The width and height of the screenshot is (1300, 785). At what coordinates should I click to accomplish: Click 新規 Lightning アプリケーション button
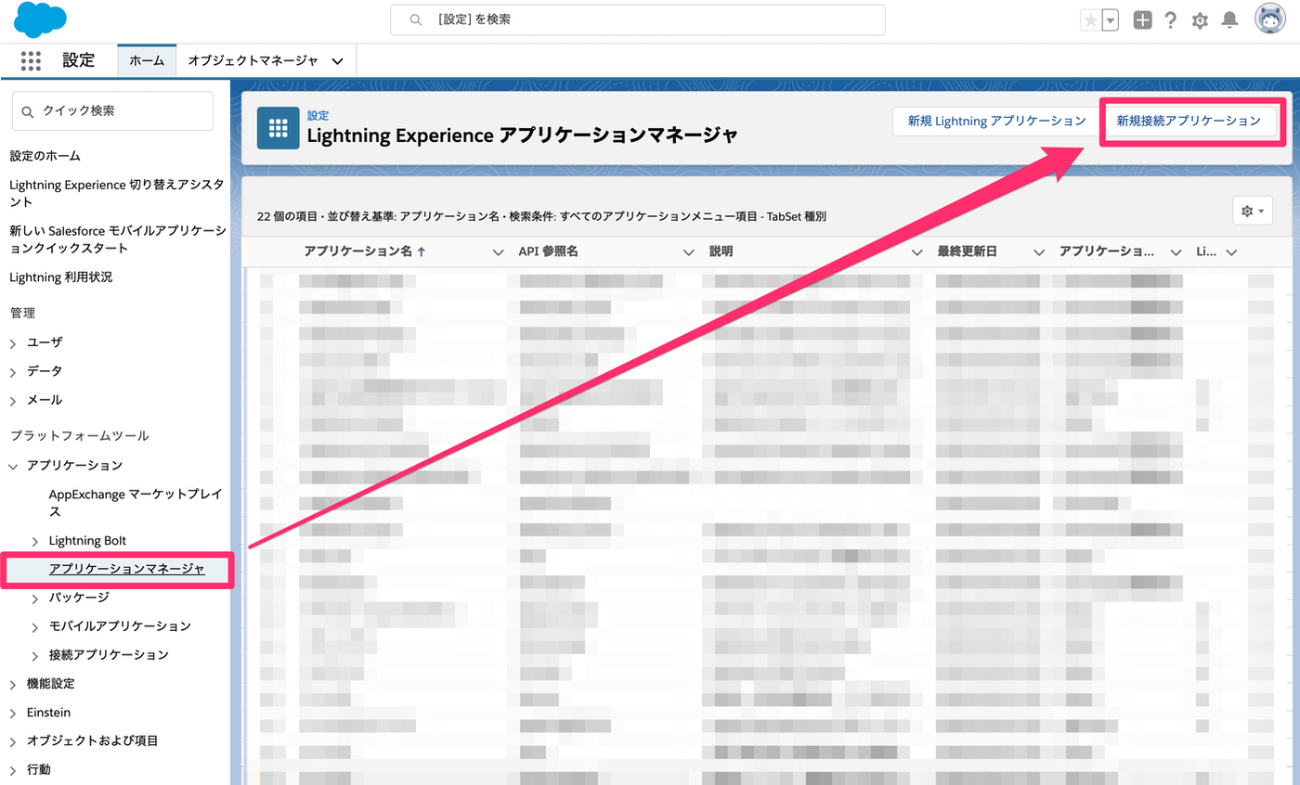[x=996, y=121]
